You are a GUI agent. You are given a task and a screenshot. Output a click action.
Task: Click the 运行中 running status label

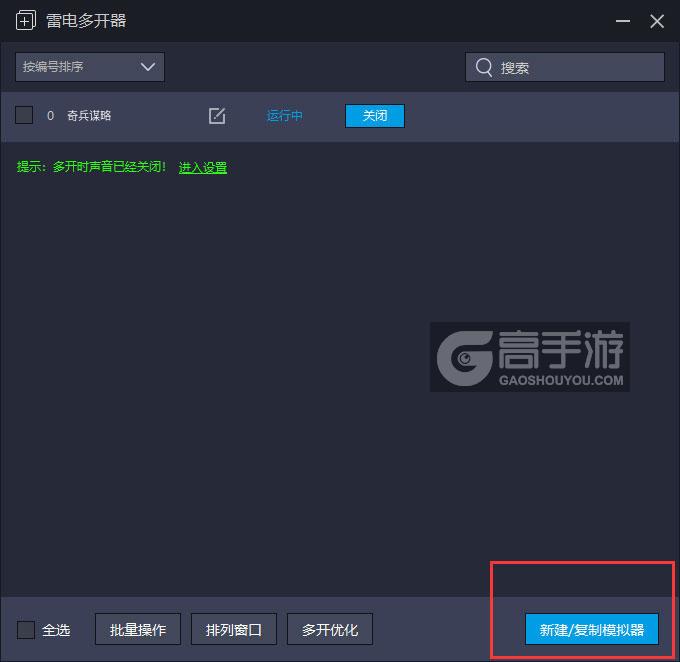coord(285,116)
